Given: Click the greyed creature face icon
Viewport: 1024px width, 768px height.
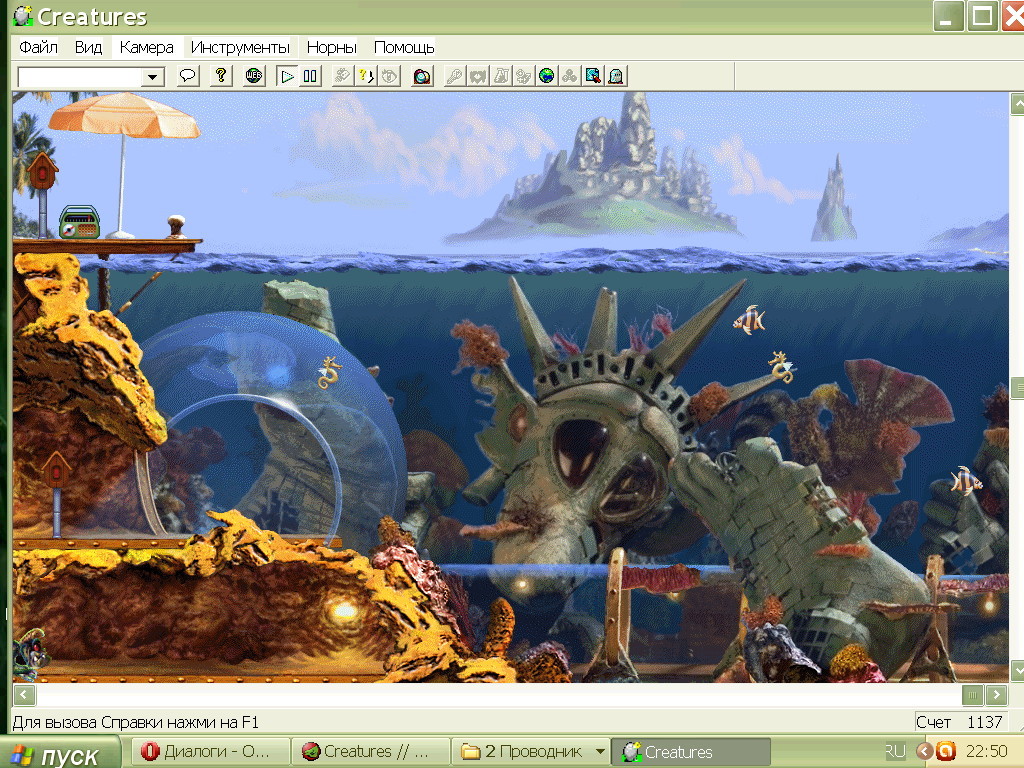Looking at the screenshot, I should (389, 76).
